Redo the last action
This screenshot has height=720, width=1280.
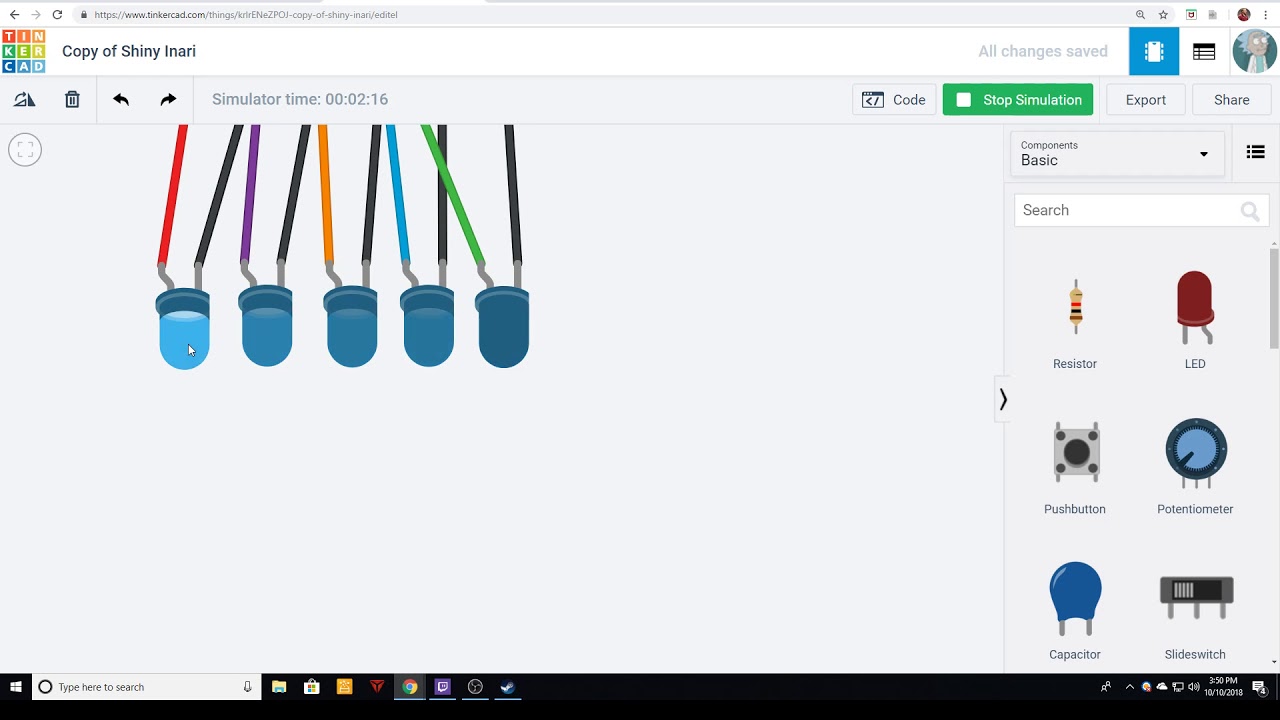168,99
